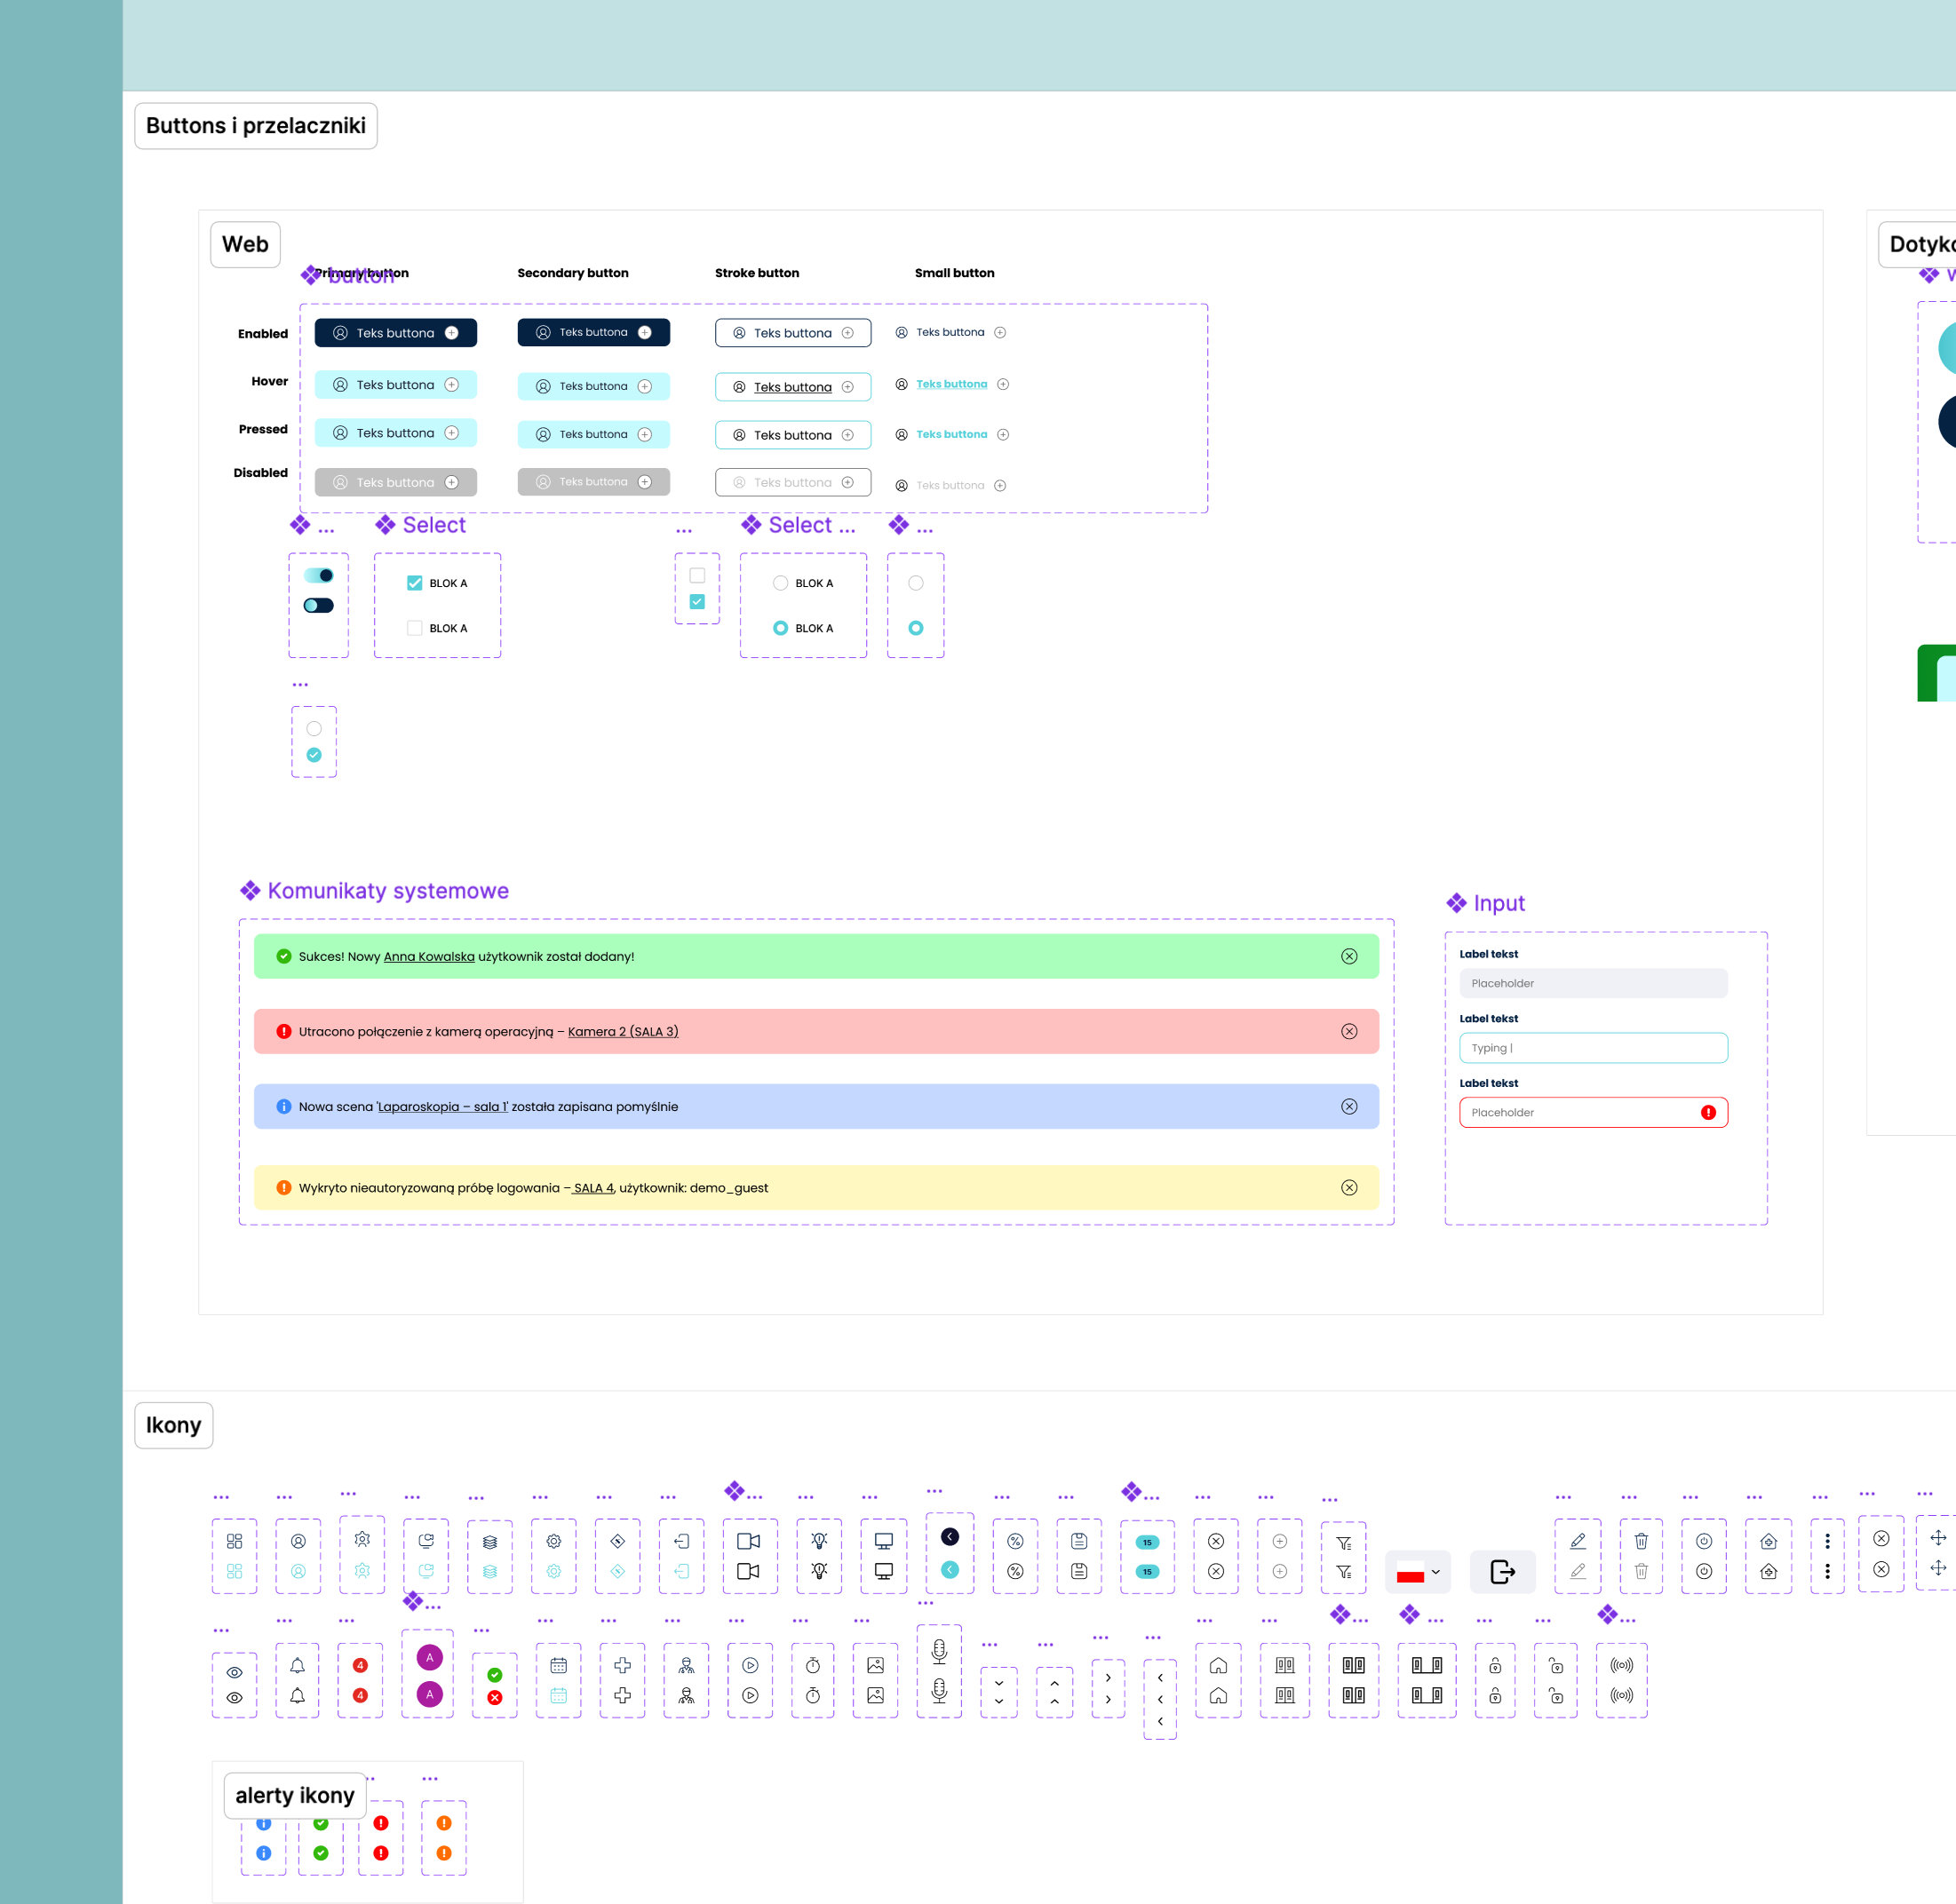Click the Kamera 2 (SALA 3) link

tap(623, 1032)
